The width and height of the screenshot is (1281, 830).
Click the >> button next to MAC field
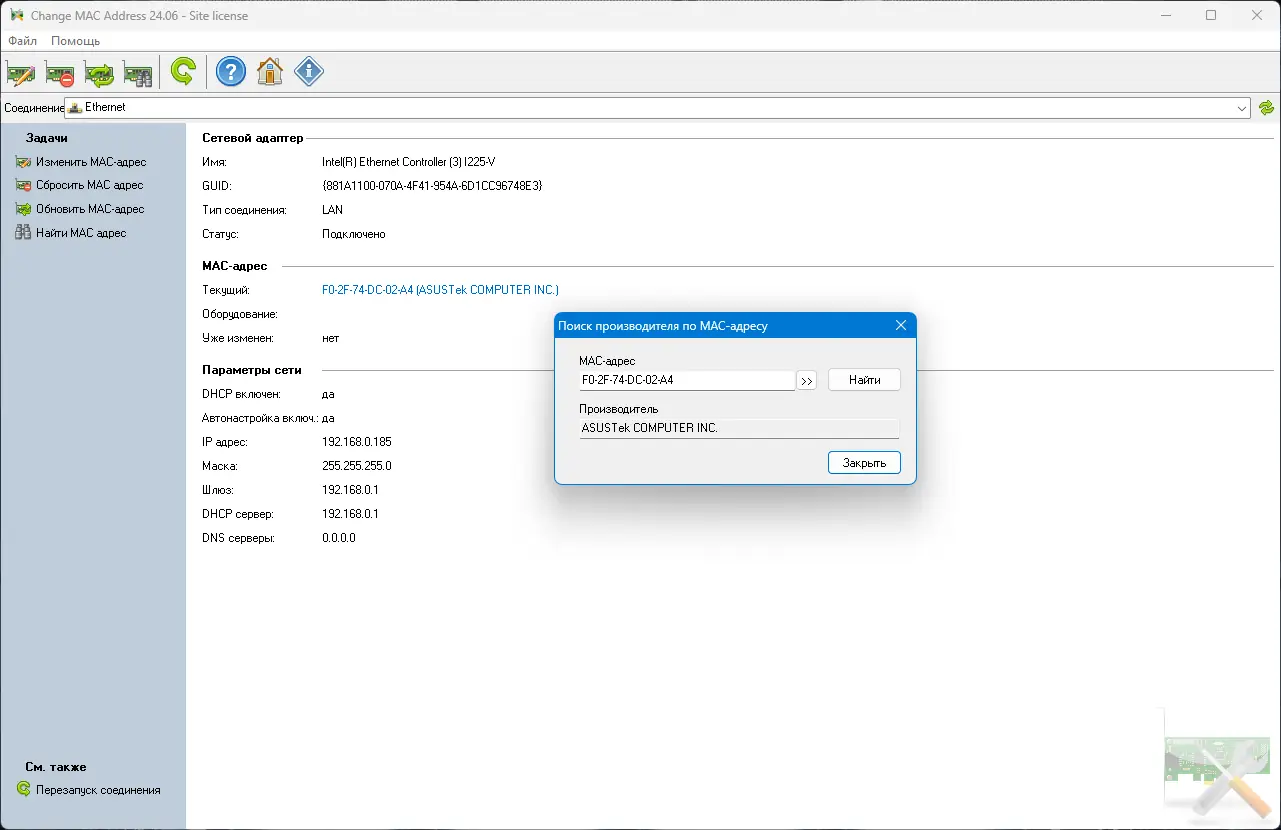[x=807, y=380]
